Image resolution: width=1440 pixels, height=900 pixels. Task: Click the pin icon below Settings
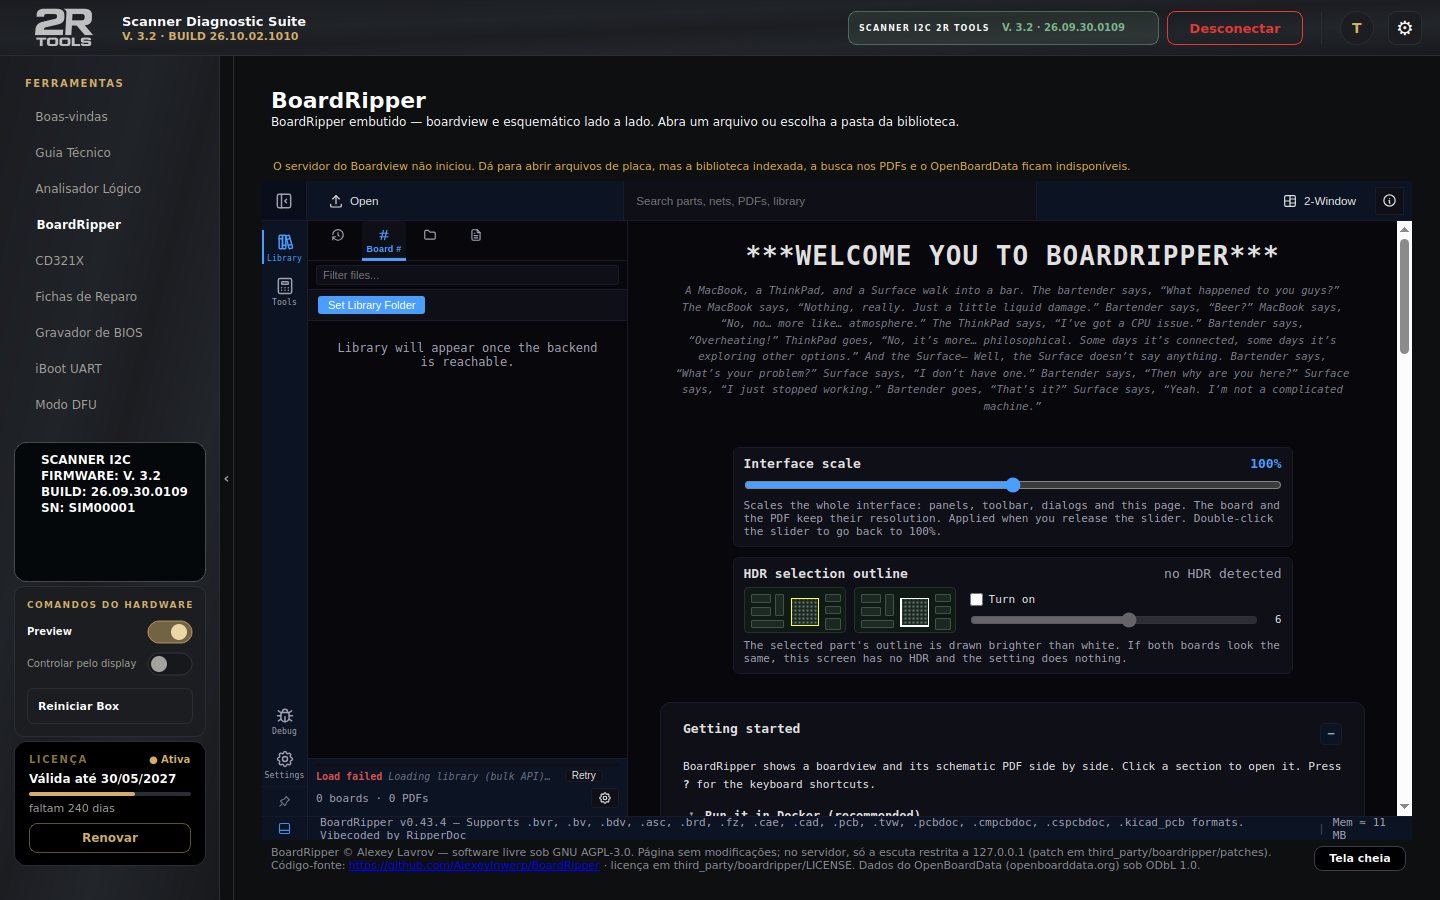coord(284,801)
